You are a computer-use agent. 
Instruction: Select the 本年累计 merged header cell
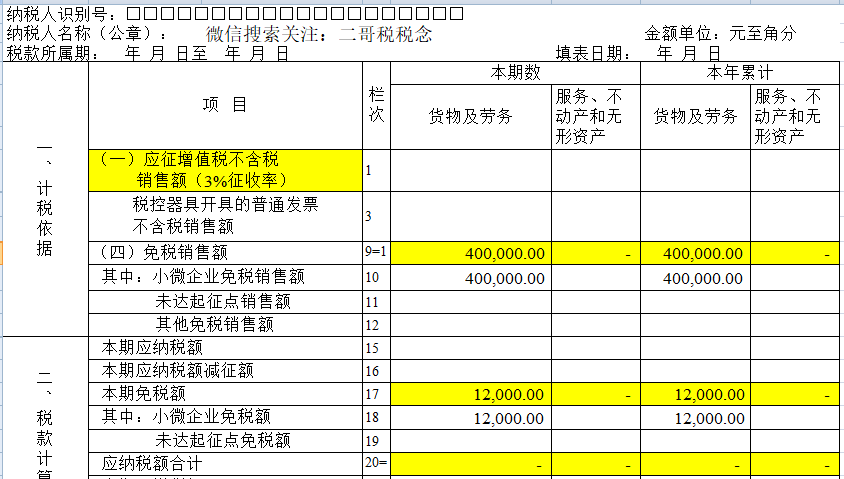(x=740, y=74)
